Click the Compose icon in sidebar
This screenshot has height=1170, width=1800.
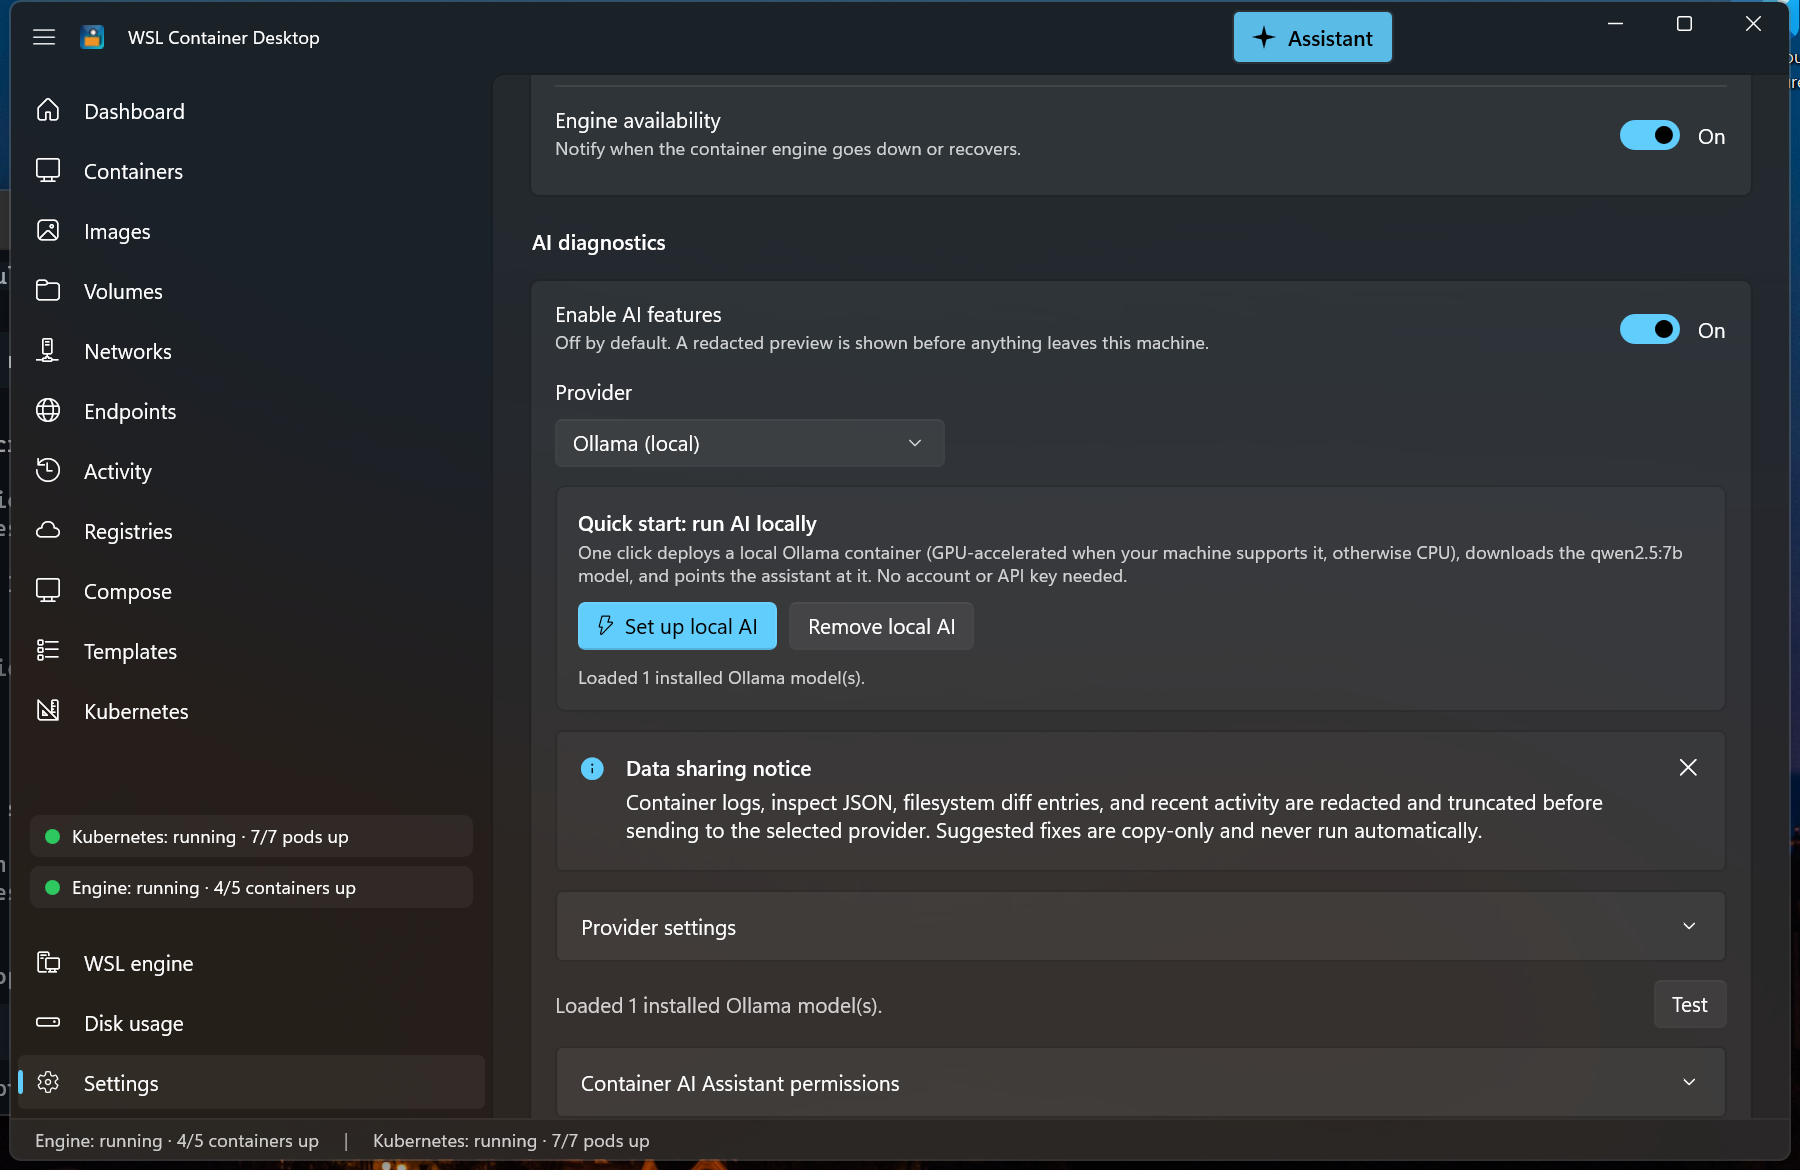coord(48,590)
